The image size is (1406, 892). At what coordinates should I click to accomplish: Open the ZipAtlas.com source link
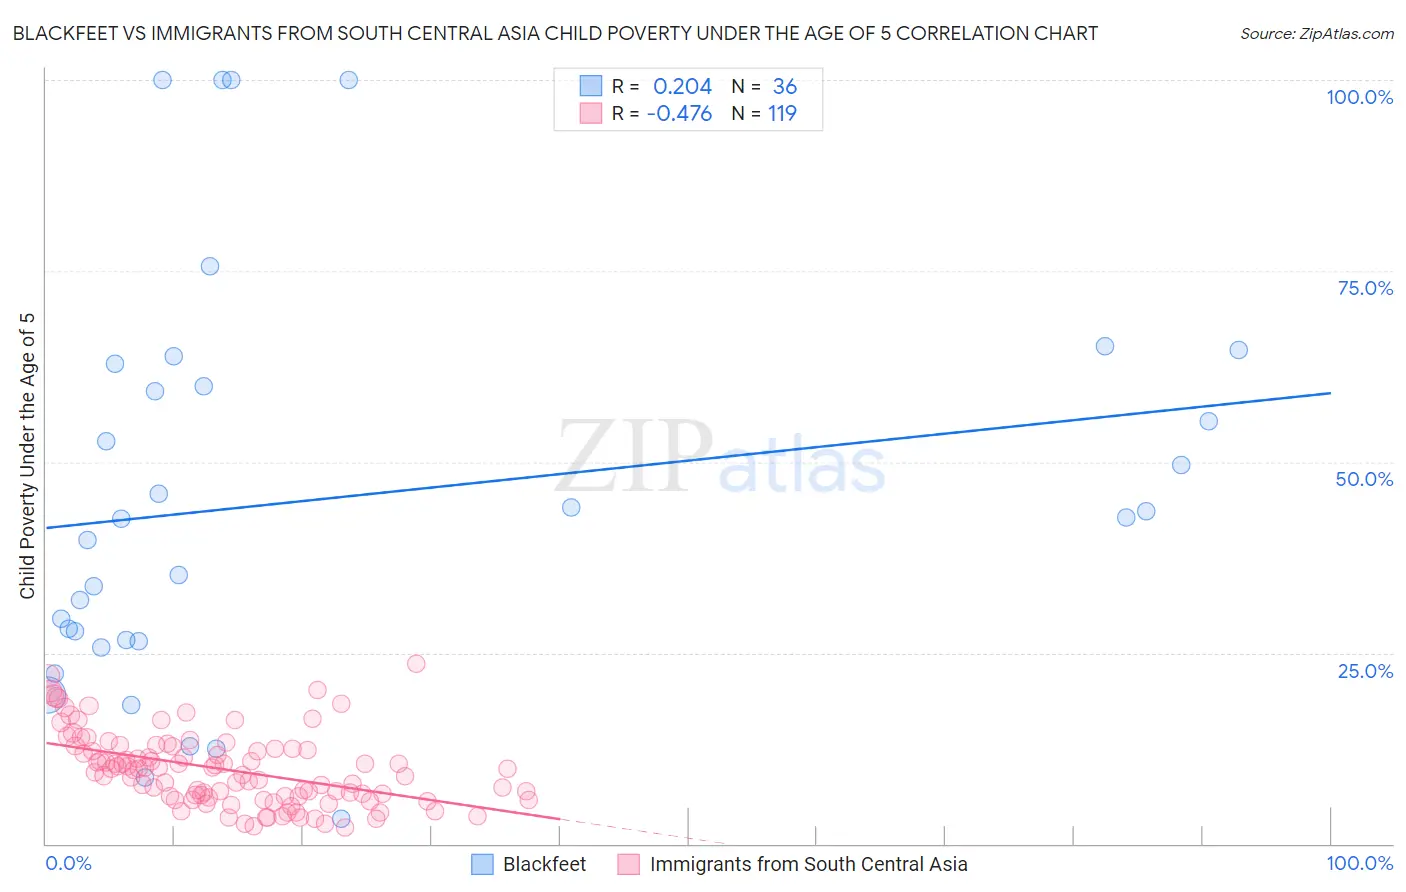[1316, 34]
